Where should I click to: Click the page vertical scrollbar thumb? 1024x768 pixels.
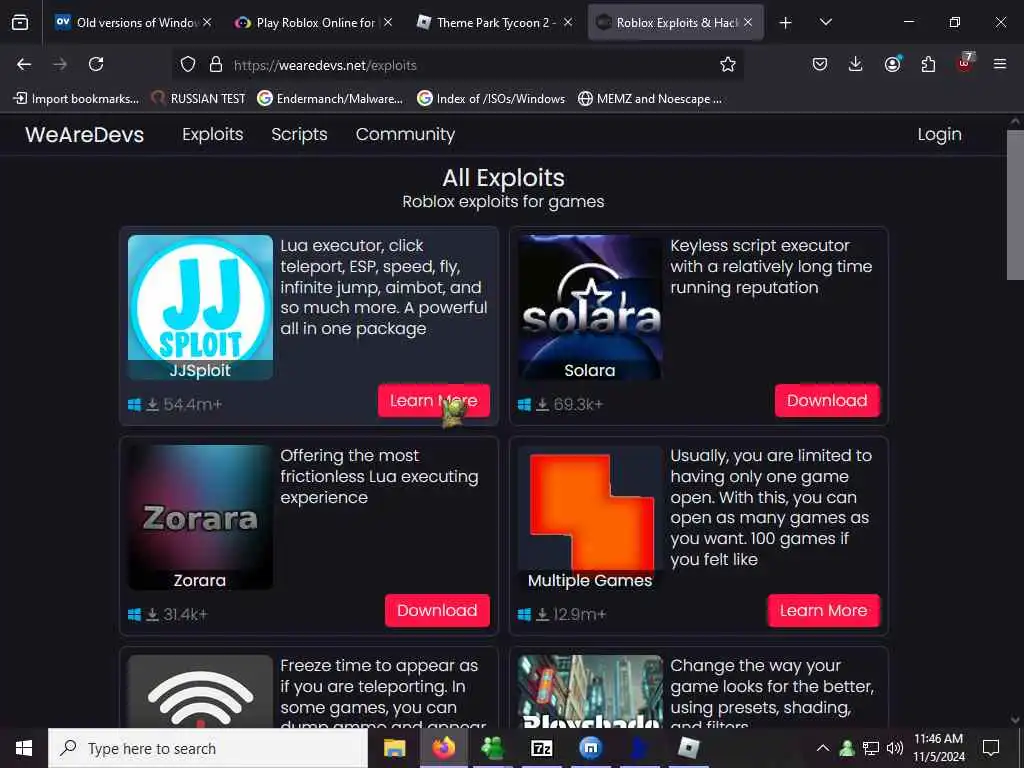click(x=1015, y=205)
